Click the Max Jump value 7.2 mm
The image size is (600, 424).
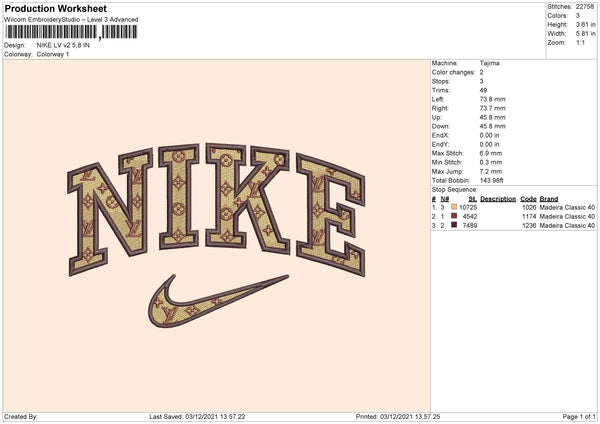491,171
